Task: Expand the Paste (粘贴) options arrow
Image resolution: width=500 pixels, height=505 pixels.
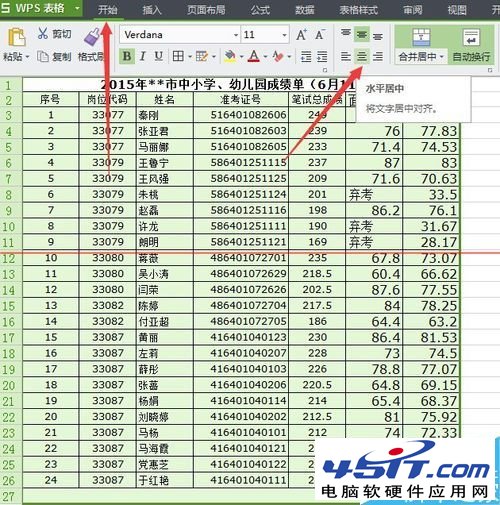Action: point(28,57)
